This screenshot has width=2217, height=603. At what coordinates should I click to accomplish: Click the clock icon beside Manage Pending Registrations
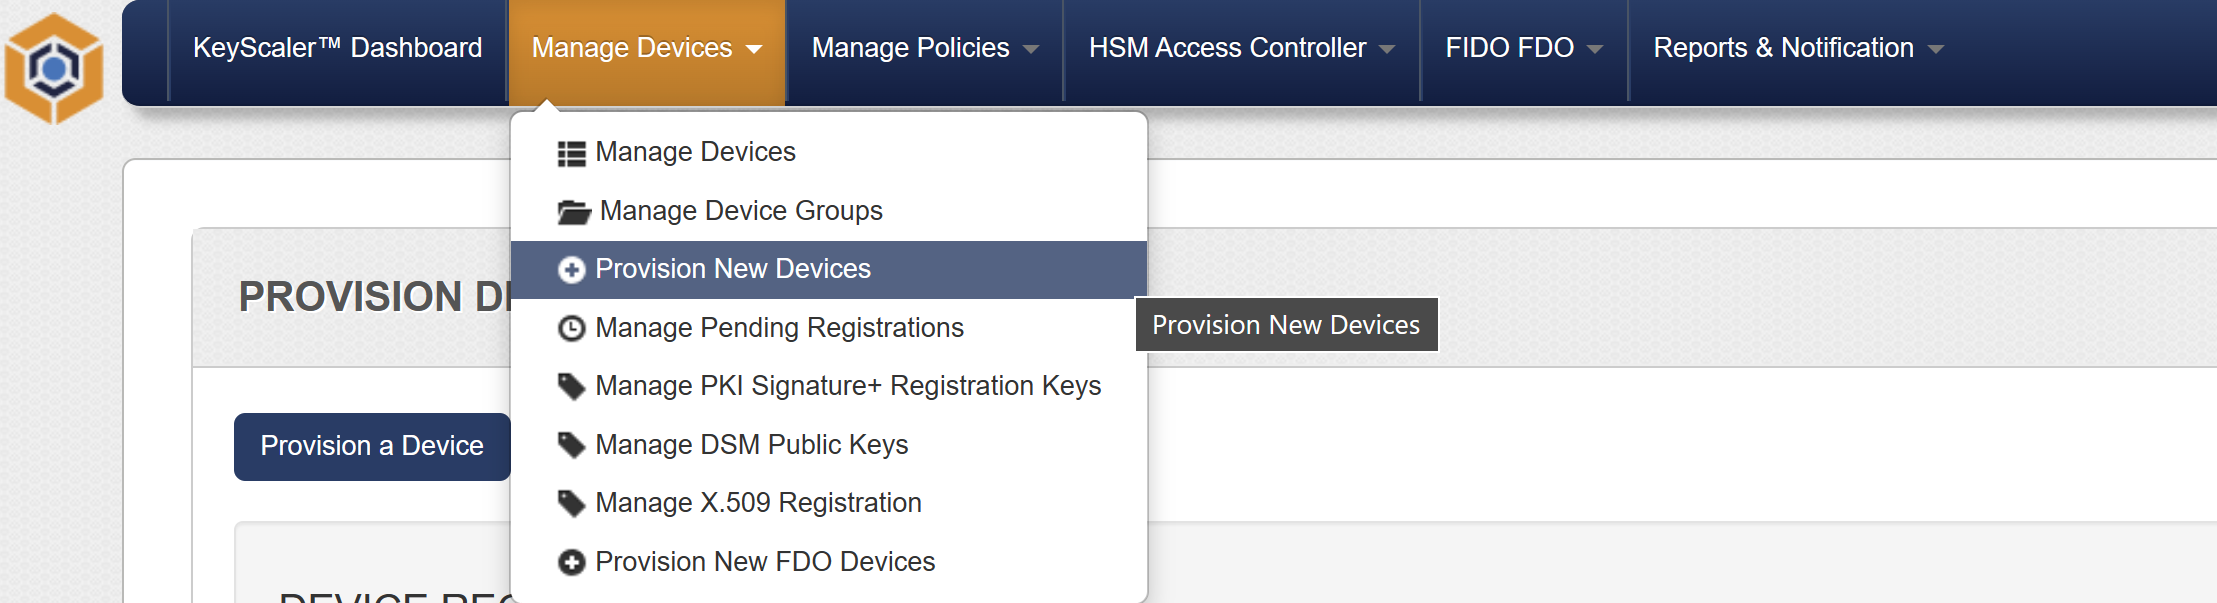(x=571, y=328)
